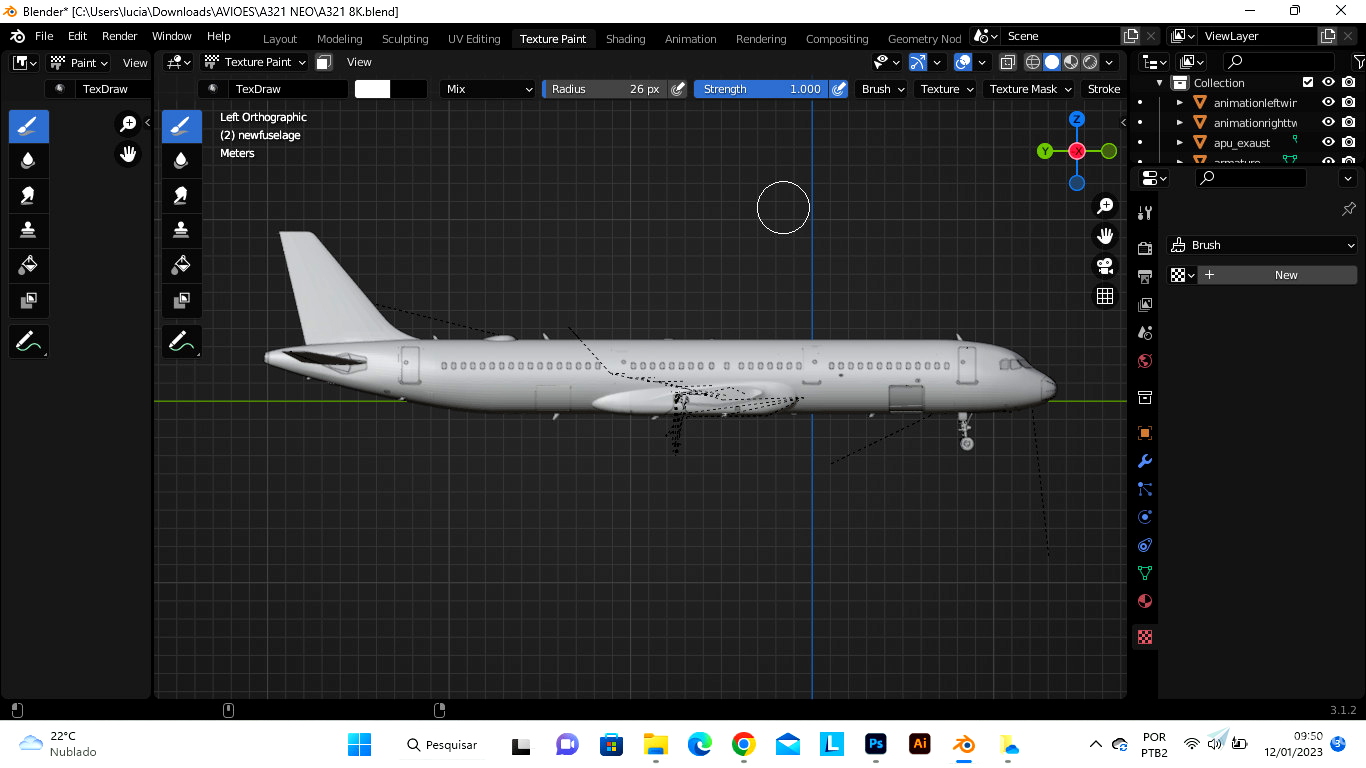The height and width of the screenshot is (768, 1366).
Task: Hide animationrightwing object with eye icon
Action: coord(1328,122)
